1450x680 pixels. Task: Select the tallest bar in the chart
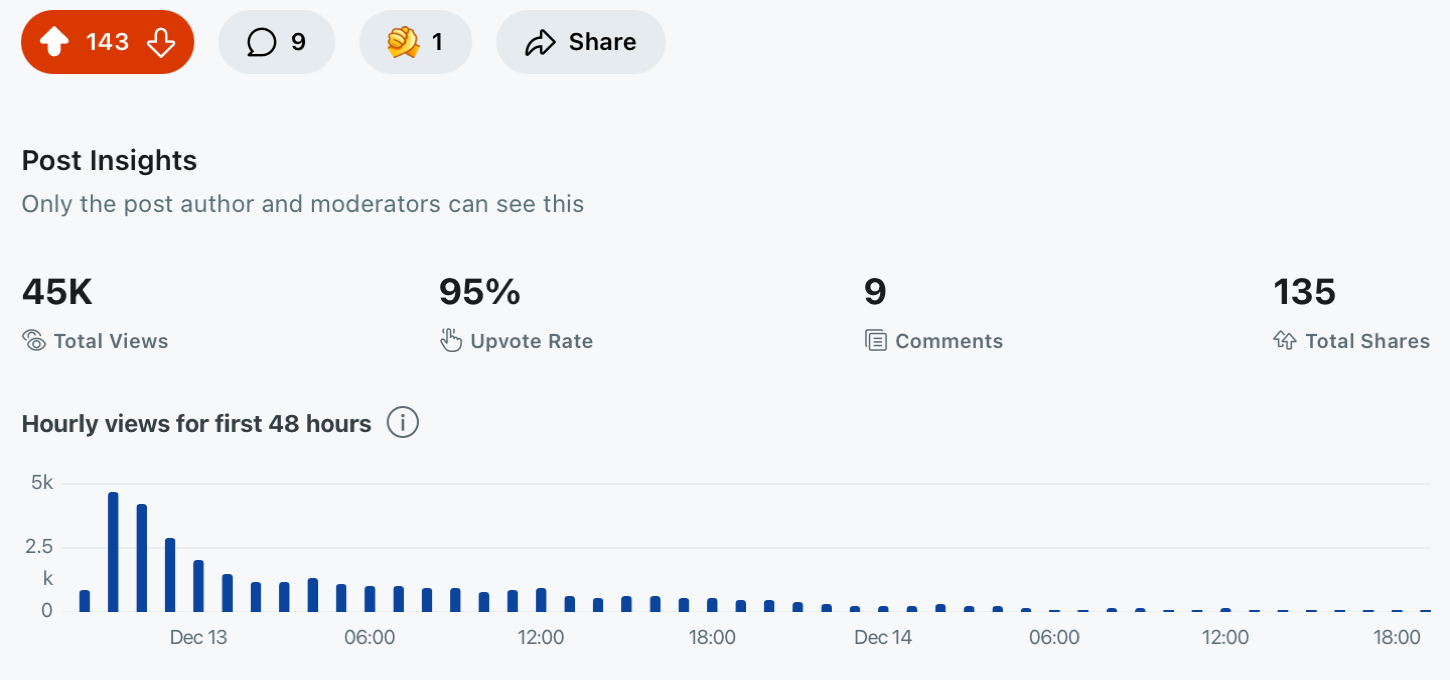(x=113, y=552)
